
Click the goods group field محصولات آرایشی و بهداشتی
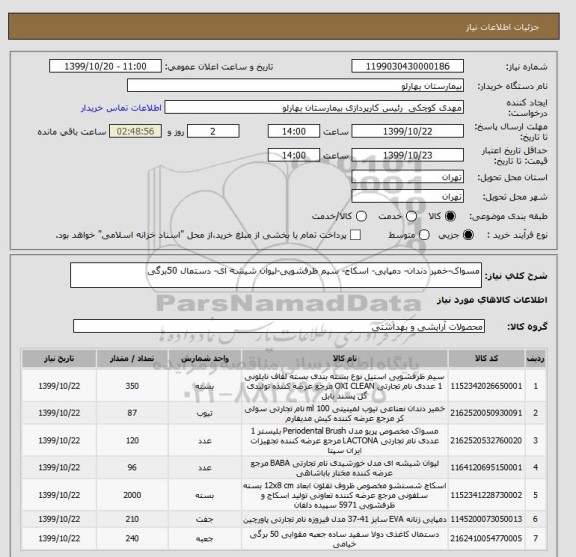[279, 326]
